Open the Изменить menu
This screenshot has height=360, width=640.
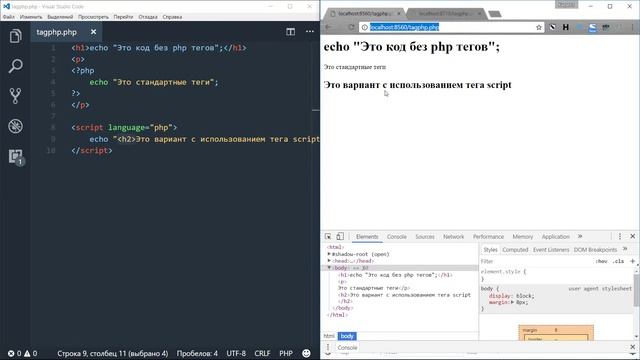pyautogui.click(x=31, y=17)
